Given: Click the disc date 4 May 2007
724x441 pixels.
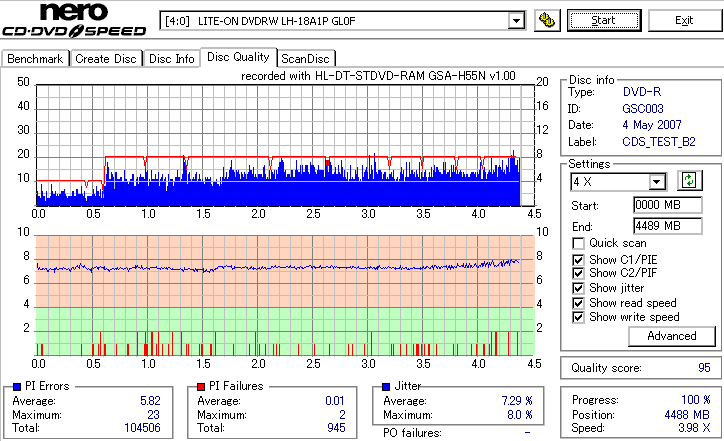Looking at the screenshot, I should point(652,125).
